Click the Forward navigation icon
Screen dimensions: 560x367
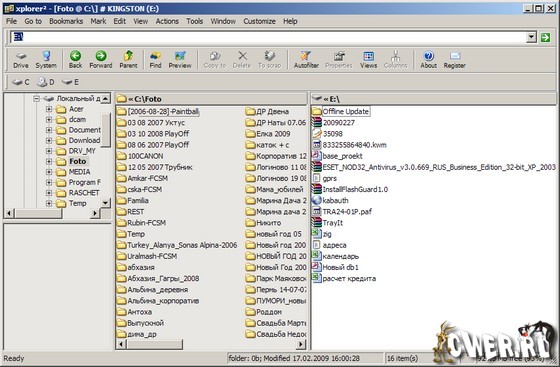(101, 60)
